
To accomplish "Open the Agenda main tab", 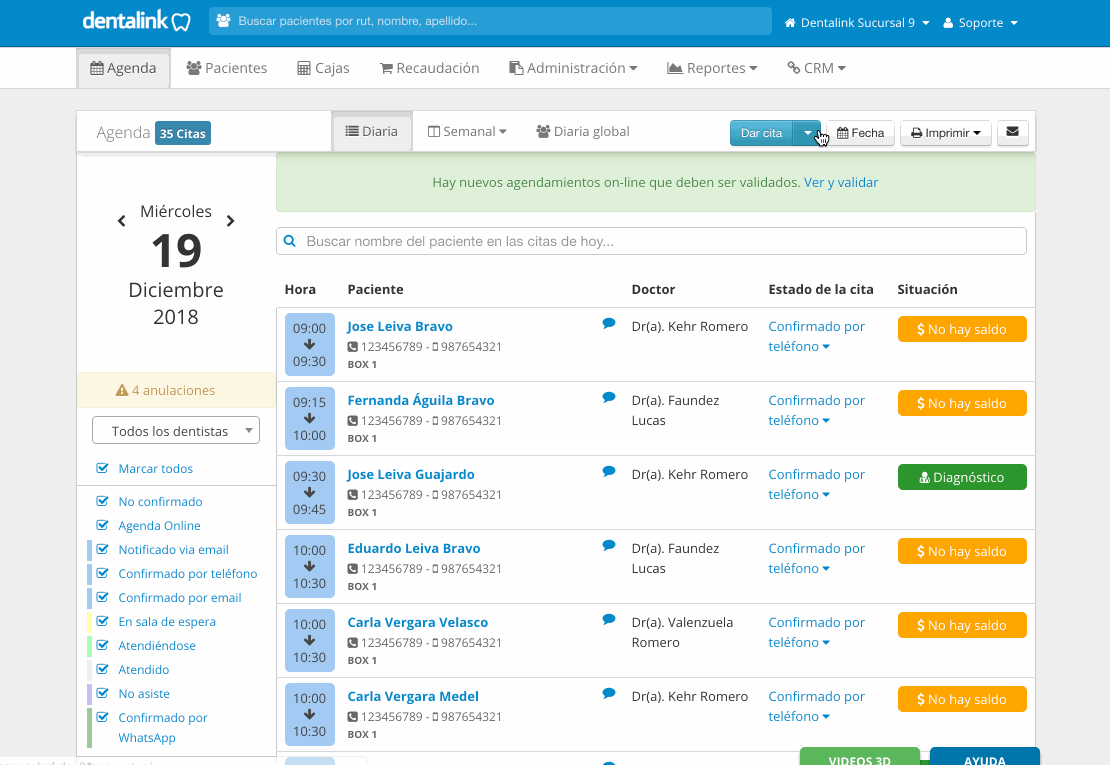I will pyautogui.click(x=123, y=69).
